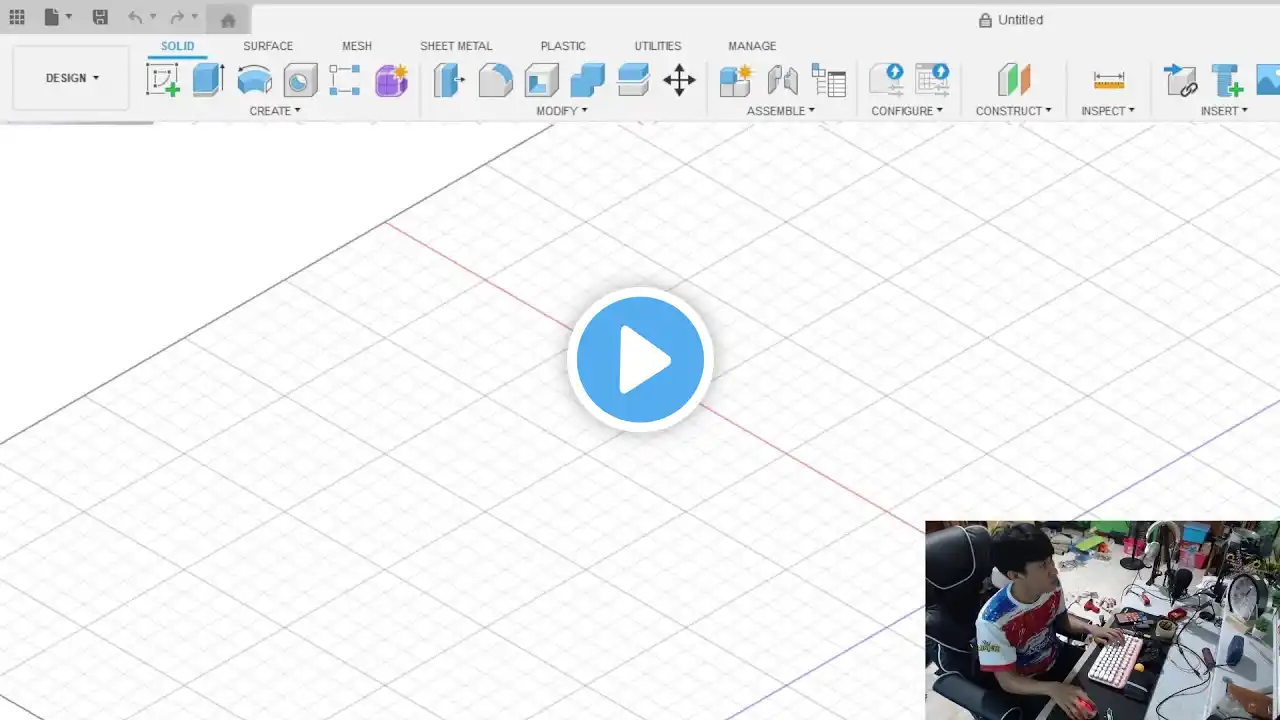The width and height of the screenshot is (1280, 720).
Task: Expand the CONFIGURE menu
Action: [907, 111]
